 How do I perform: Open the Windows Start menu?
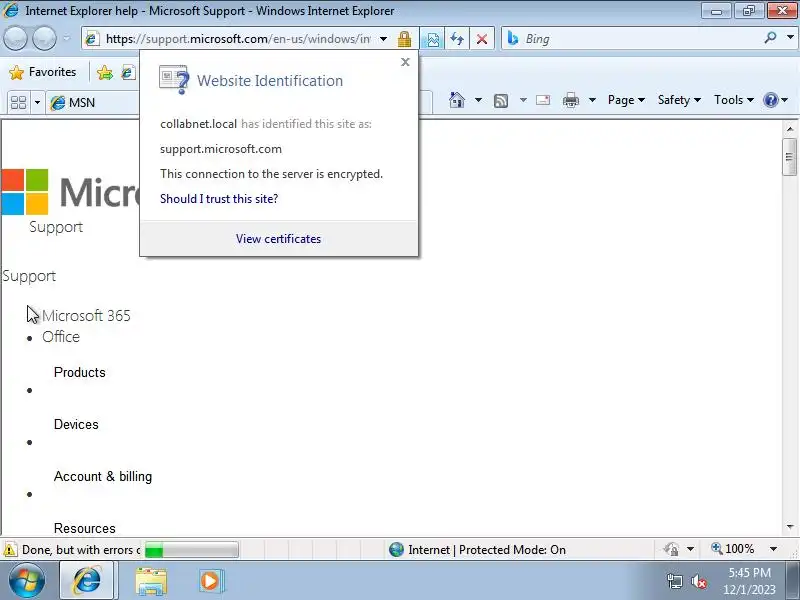click(x=27, y=581)
